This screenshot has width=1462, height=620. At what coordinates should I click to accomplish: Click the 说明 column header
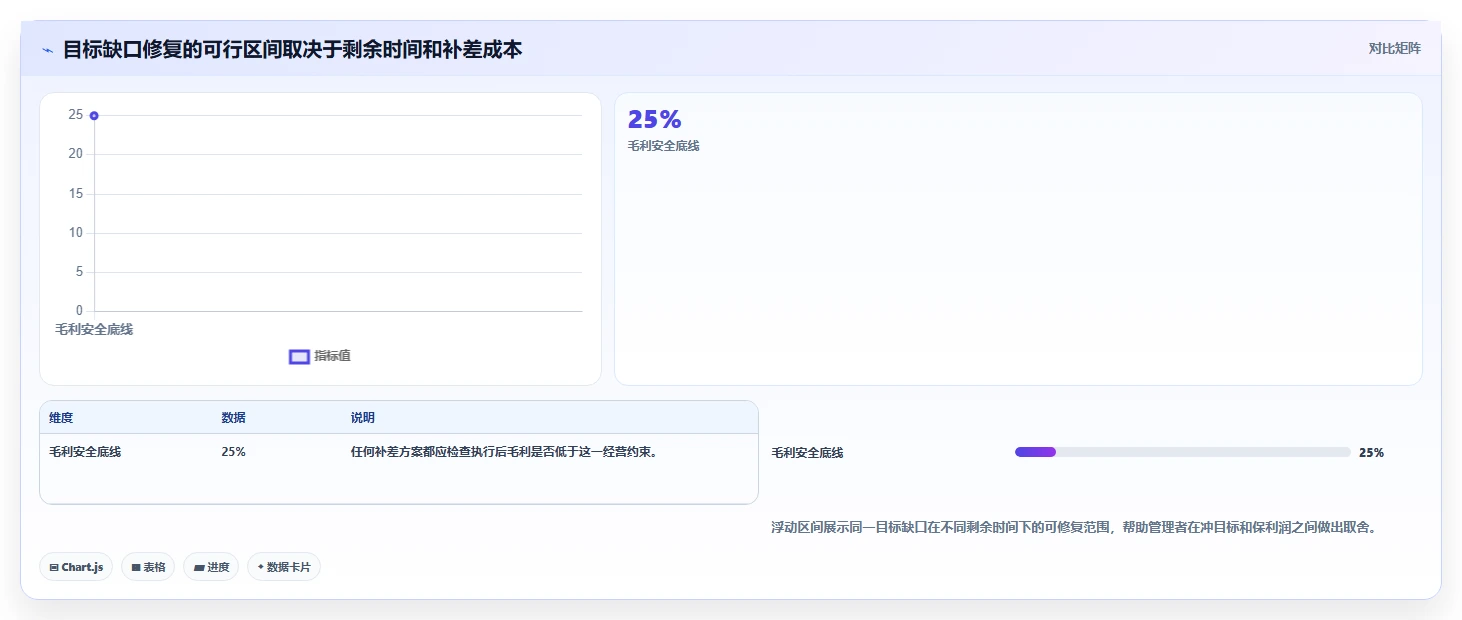click(362, 418)
